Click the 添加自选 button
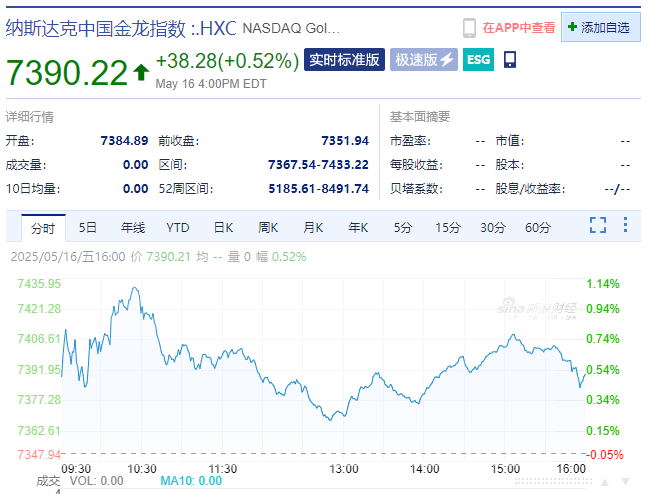This screenshot has width=649, height=494. coord(601,27)
